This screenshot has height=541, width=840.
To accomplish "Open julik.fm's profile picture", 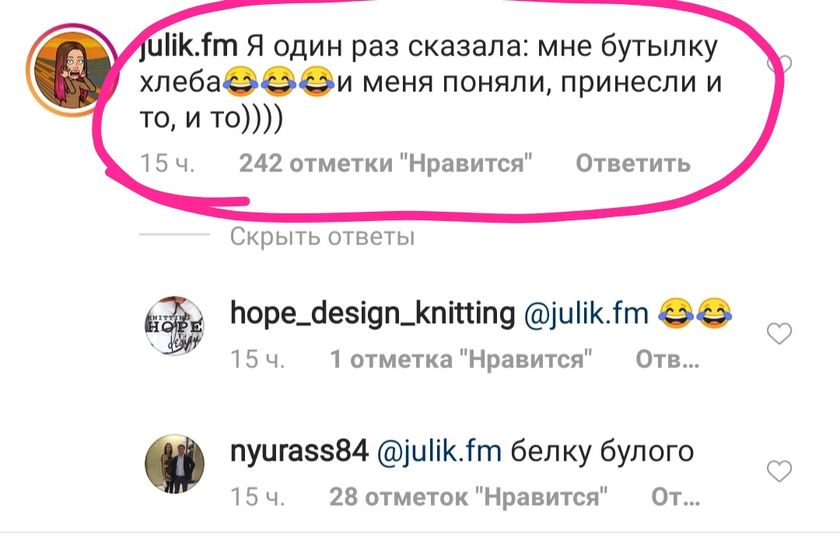I will 72,70.
